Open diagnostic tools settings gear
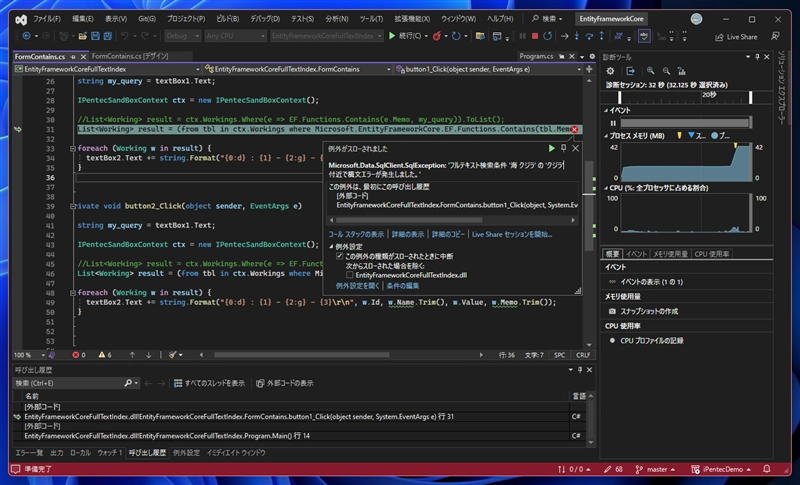The image size is (800, 485). pos(610,71)
